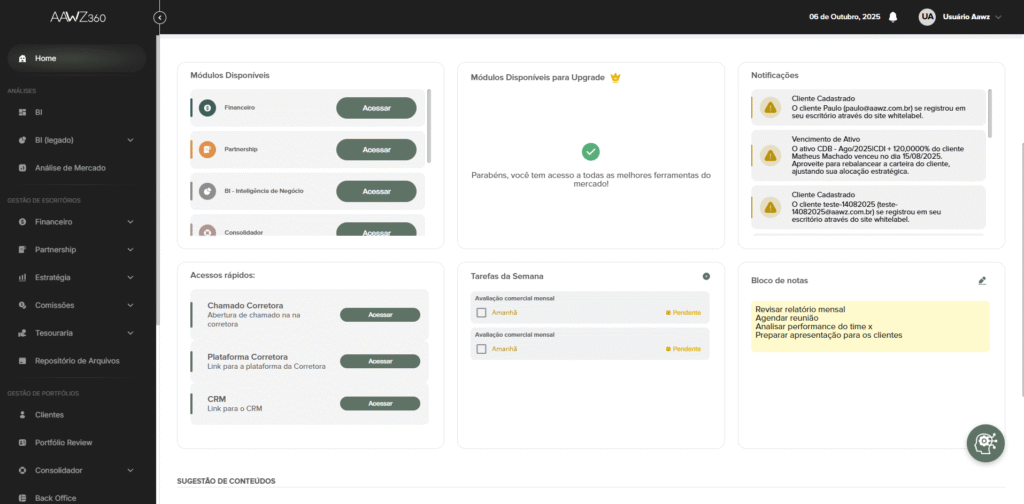
Task: Go to Clientes in the sidebar
Action: (x=49, y=414)
